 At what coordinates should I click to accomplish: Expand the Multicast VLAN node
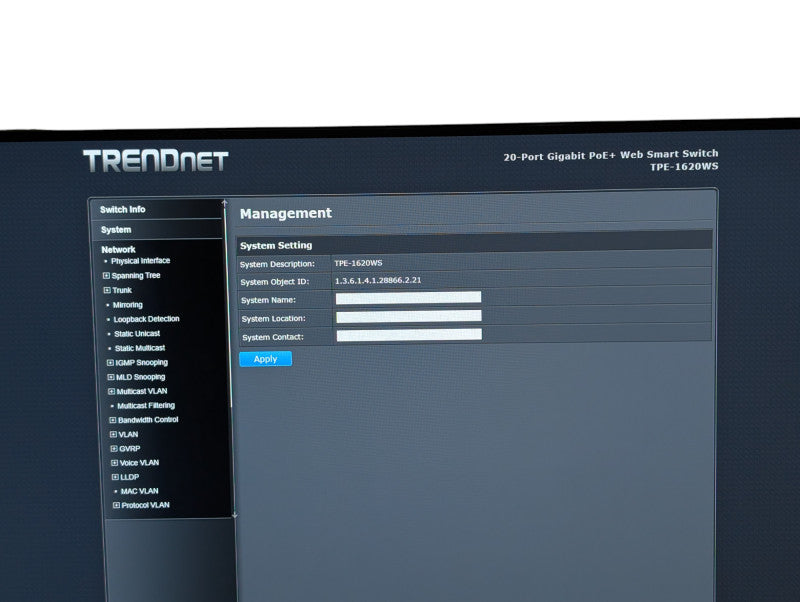[111, 391]
